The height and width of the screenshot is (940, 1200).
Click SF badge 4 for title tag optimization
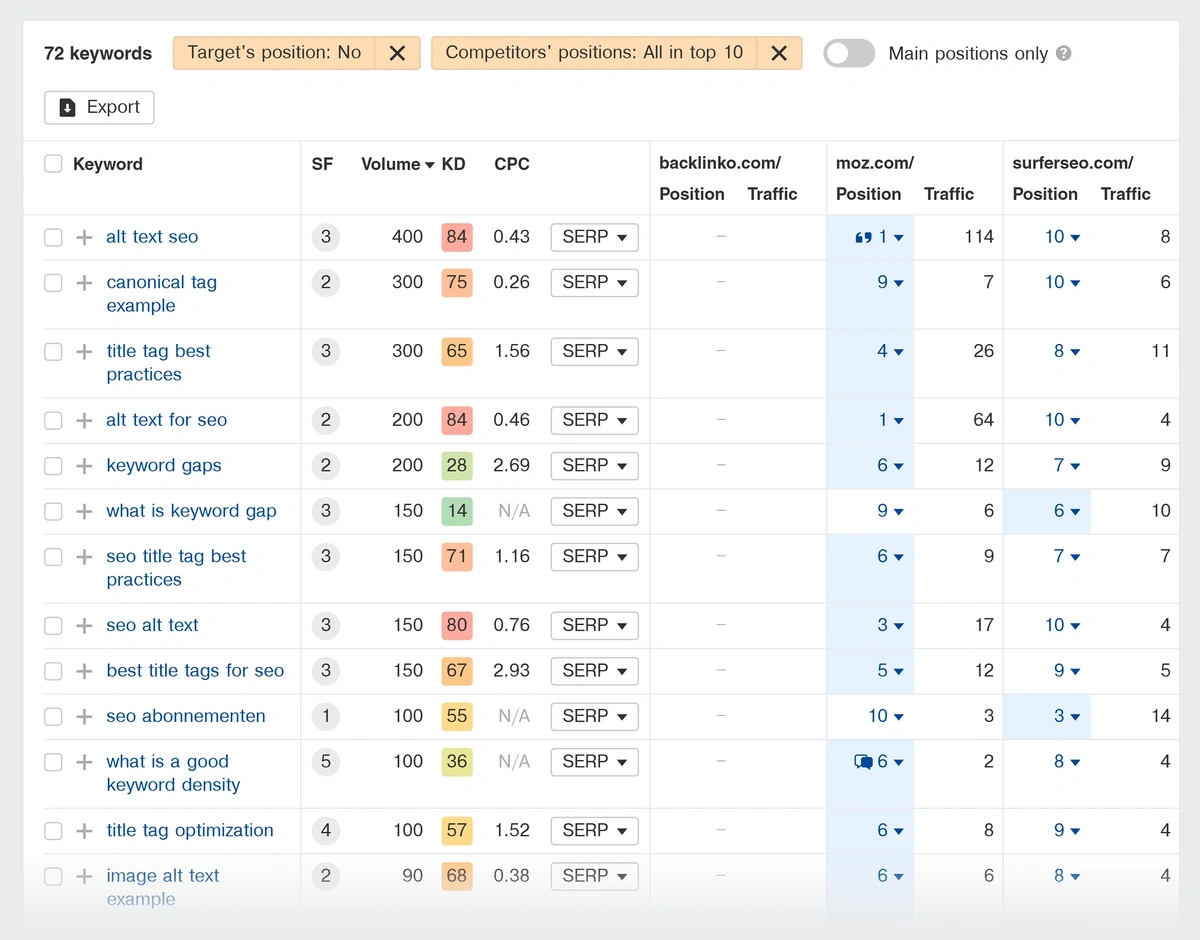click(325, 830)
